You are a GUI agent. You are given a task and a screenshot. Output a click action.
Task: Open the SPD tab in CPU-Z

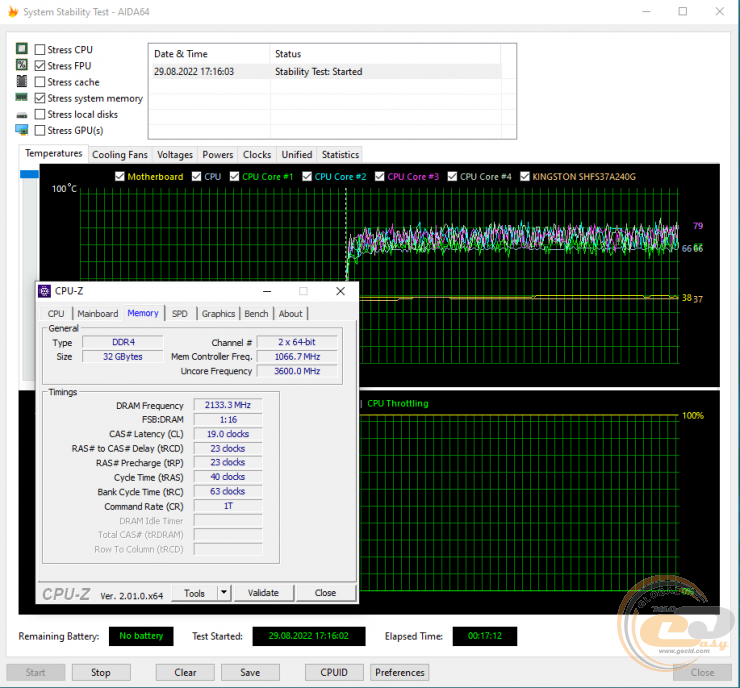point(179,314)
